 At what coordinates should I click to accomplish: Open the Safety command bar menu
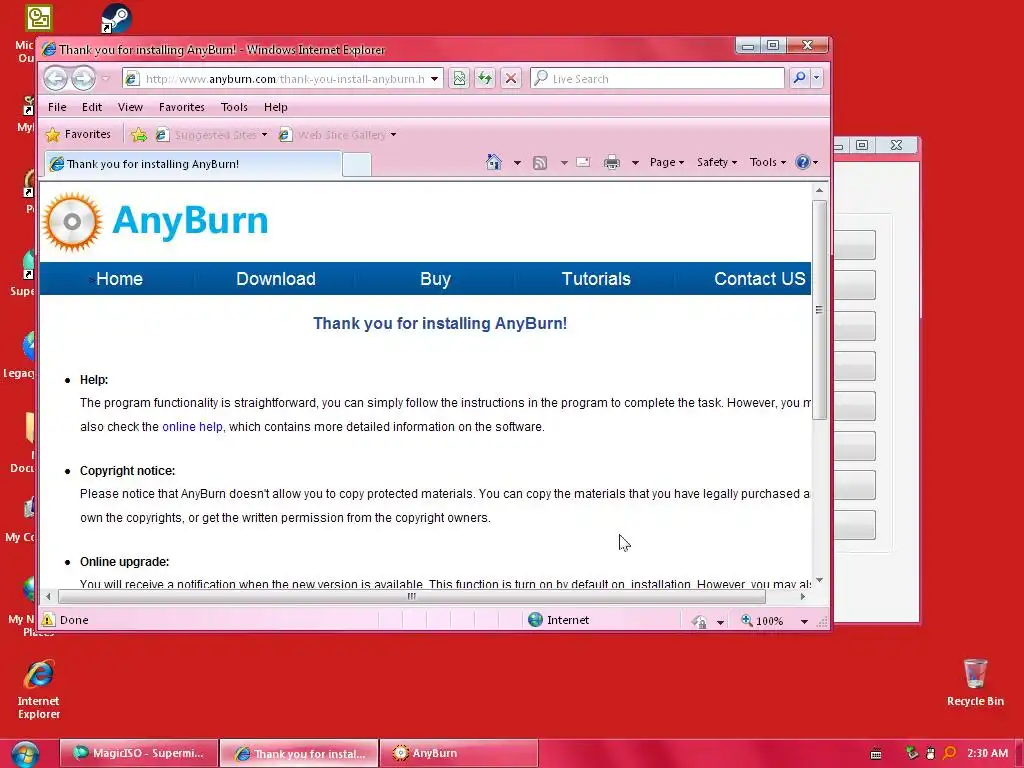pos(716,163)
